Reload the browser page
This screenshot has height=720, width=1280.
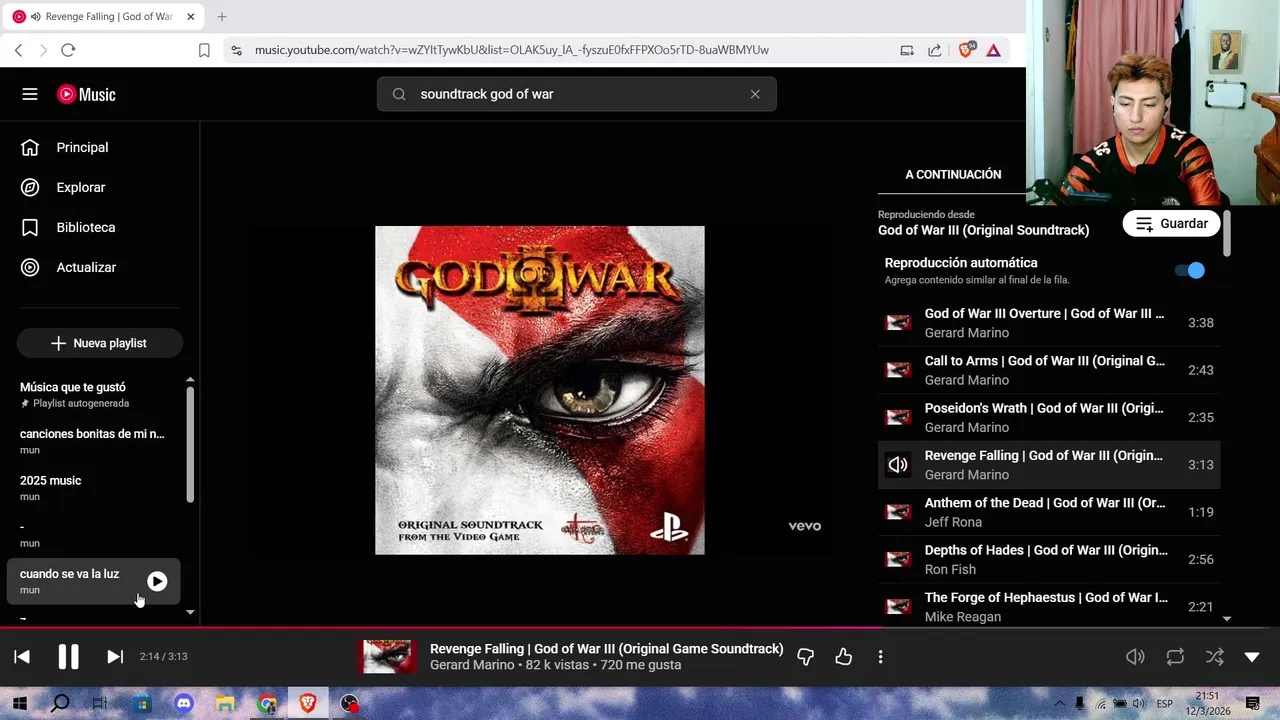click(68, 50)
